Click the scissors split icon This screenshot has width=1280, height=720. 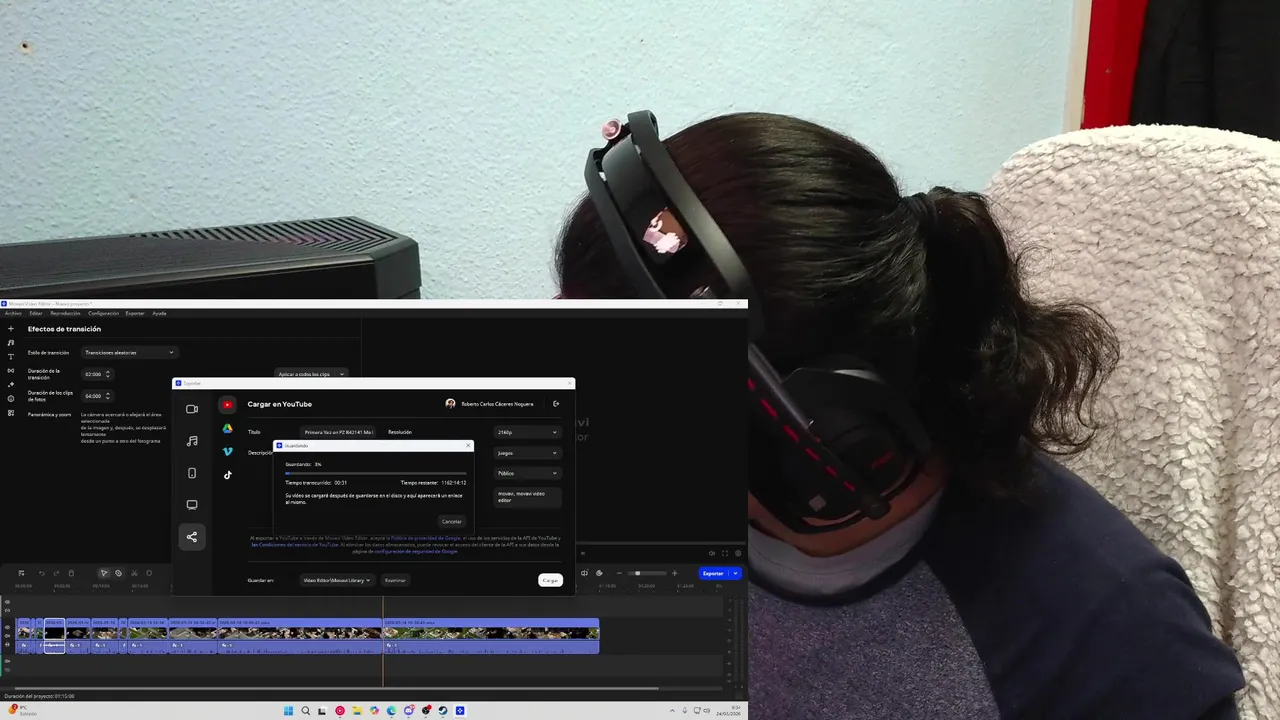click(134, 573)
